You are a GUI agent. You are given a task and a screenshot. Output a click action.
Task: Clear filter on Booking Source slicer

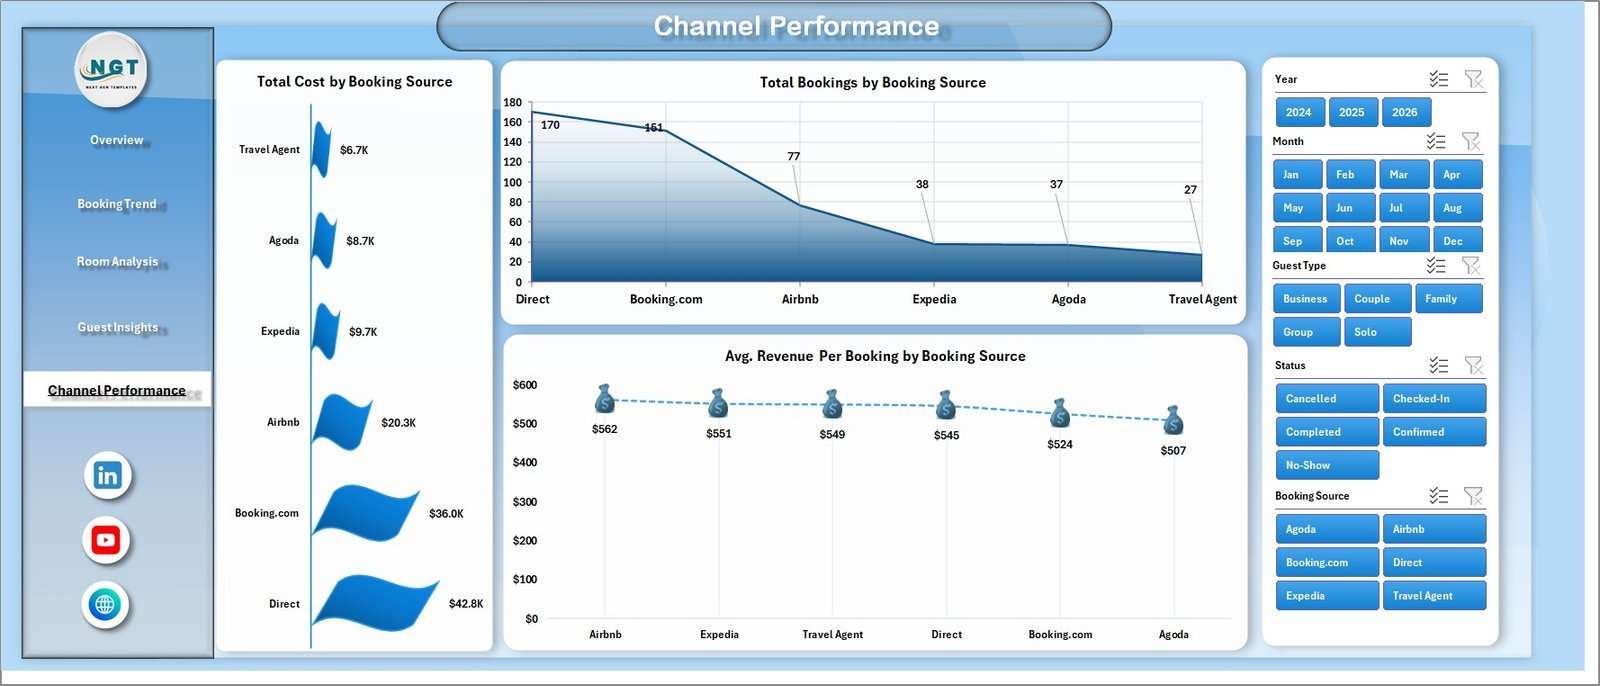(x=1473, y=496)
